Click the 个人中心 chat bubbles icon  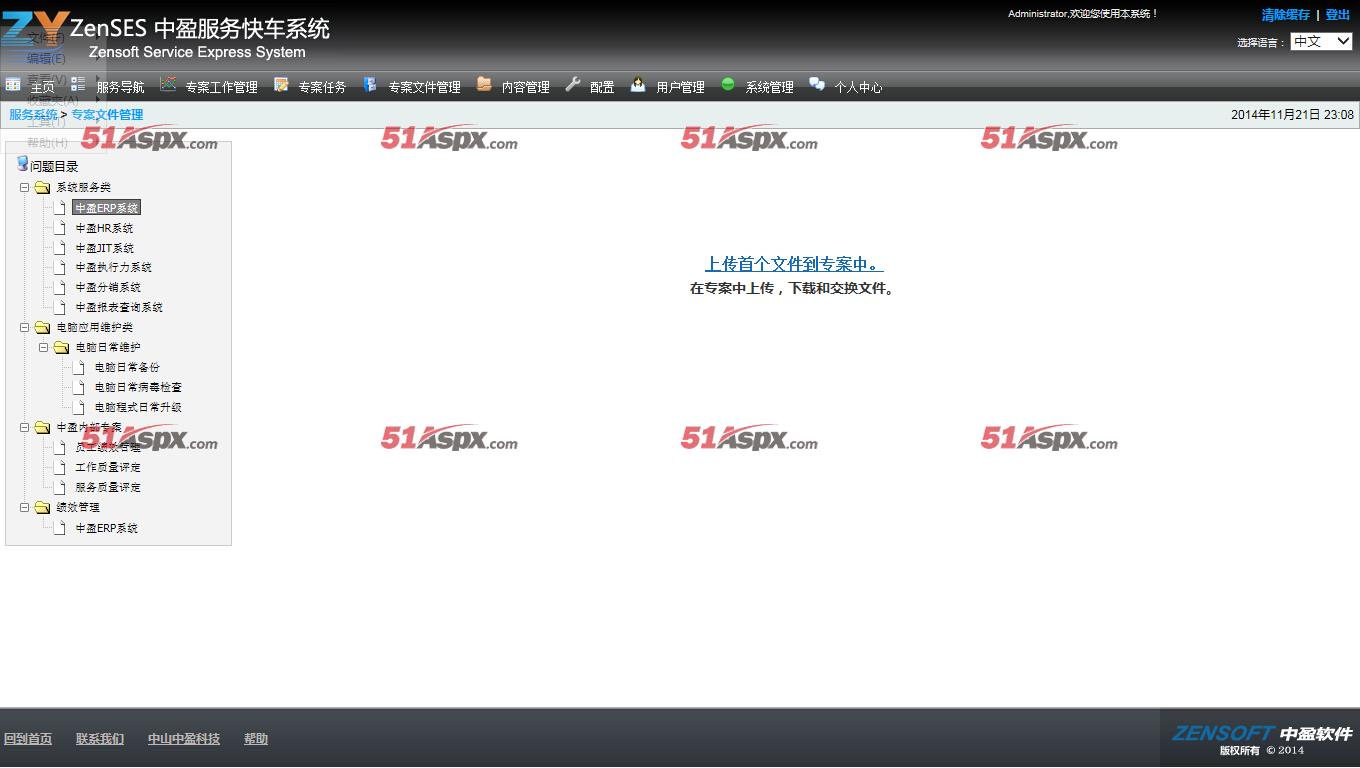point(817,84)
